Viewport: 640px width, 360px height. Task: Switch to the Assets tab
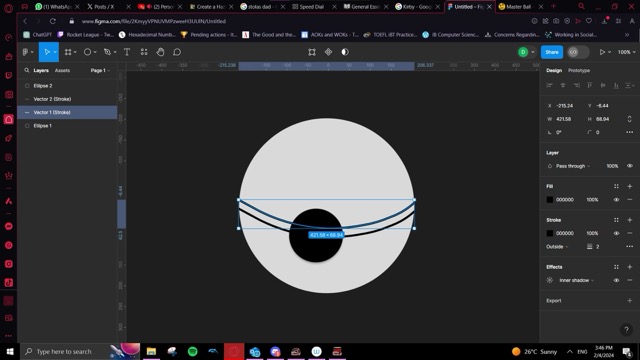pos(62,71)
